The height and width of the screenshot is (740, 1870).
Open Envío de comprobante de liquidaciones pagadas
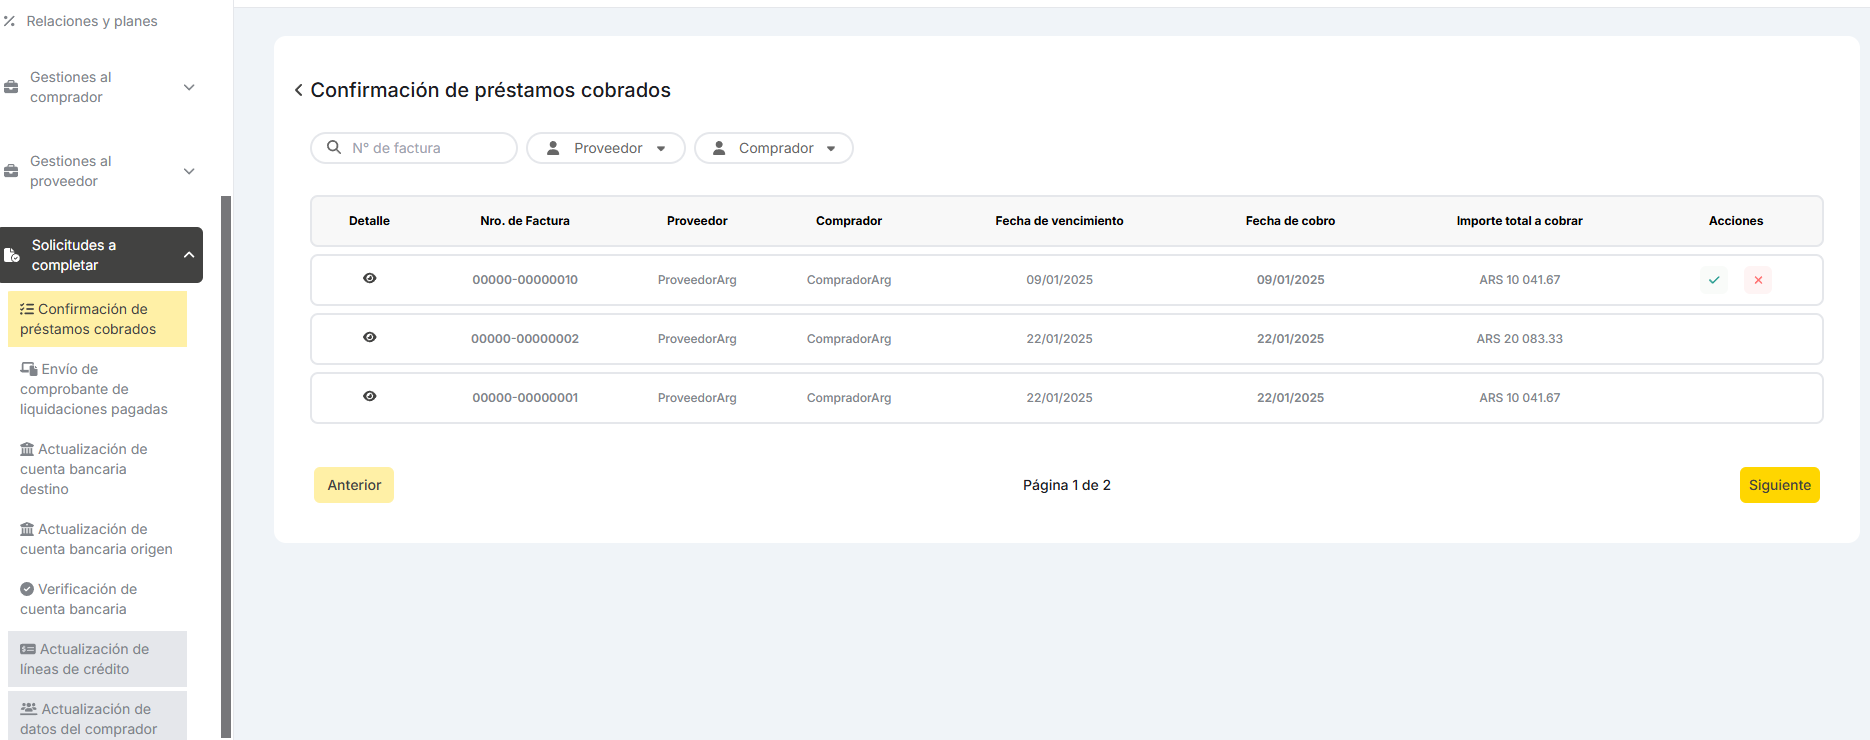point(94,389)
